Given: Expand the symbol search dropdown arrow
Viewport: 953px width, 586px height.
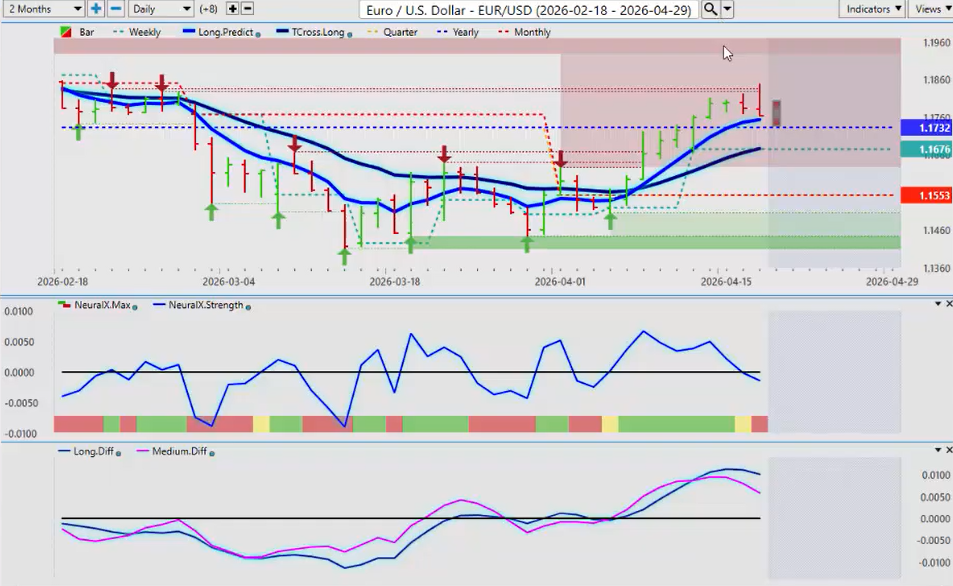Looking at the screenshot, I should pos(728,9).
